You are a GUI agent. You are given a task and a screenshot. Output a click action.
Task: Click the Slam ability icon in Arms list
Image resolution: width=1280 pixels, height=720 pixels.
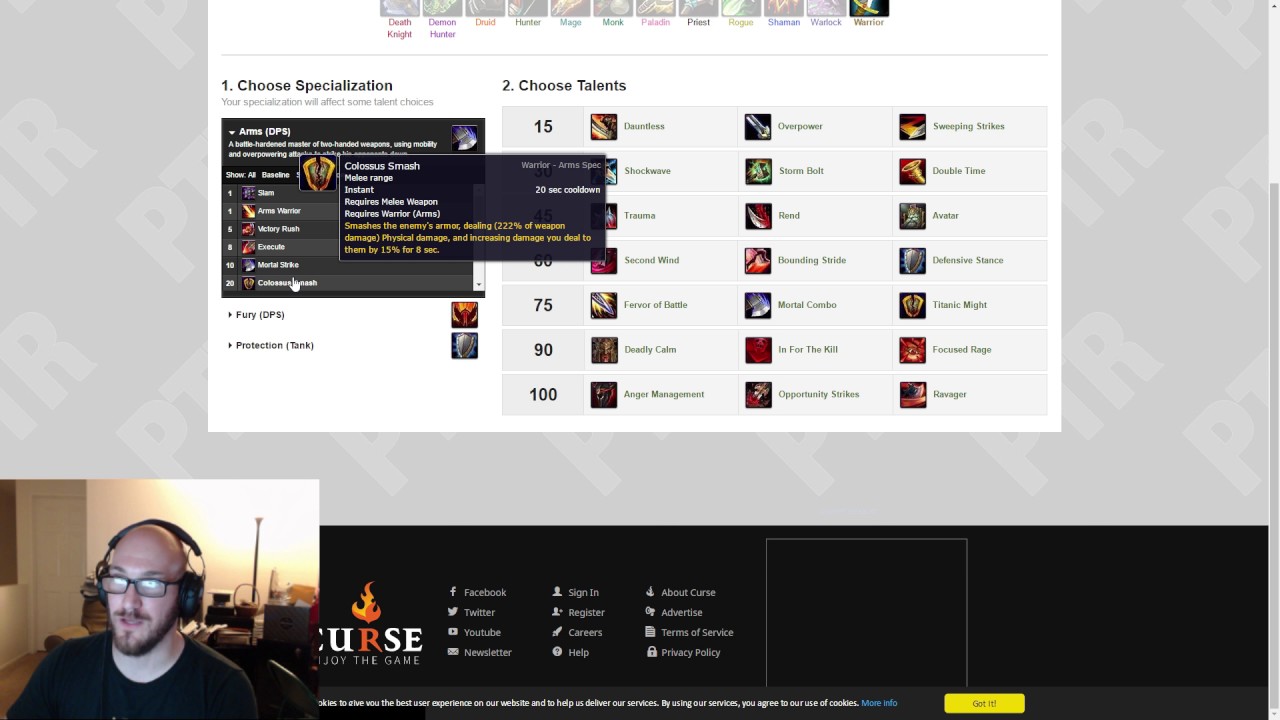[249, 193]
